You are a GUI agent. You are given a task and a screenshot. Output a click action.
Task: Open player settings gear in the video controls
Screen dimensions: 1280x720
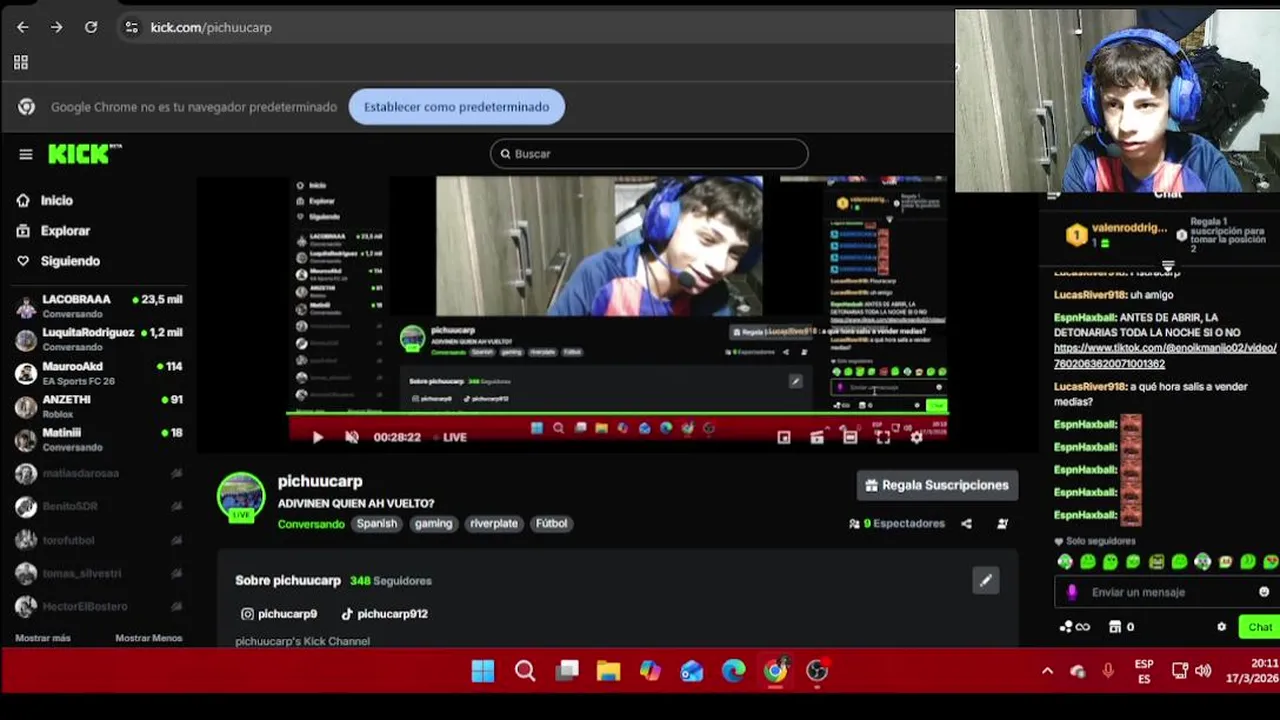point(916,437)
